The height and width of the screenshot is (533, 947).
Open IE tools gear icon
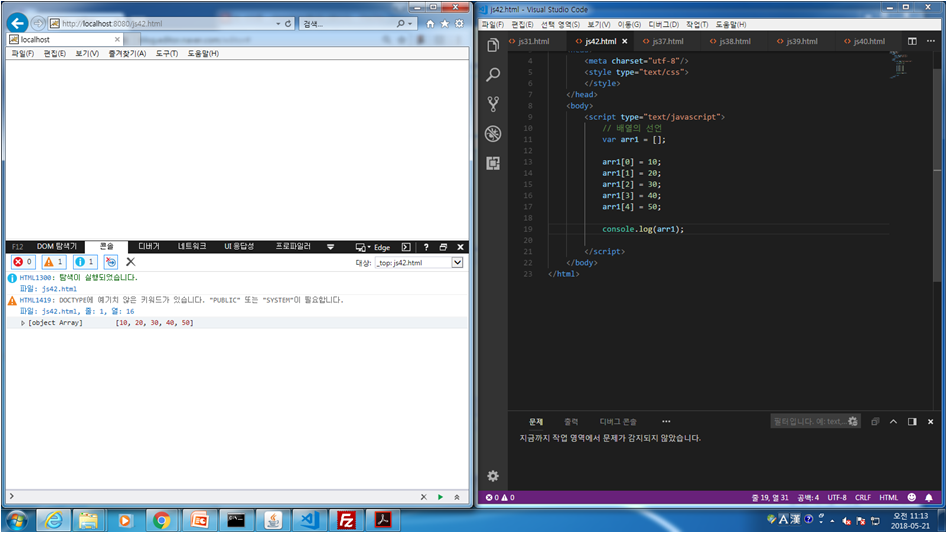pos(459,24)
